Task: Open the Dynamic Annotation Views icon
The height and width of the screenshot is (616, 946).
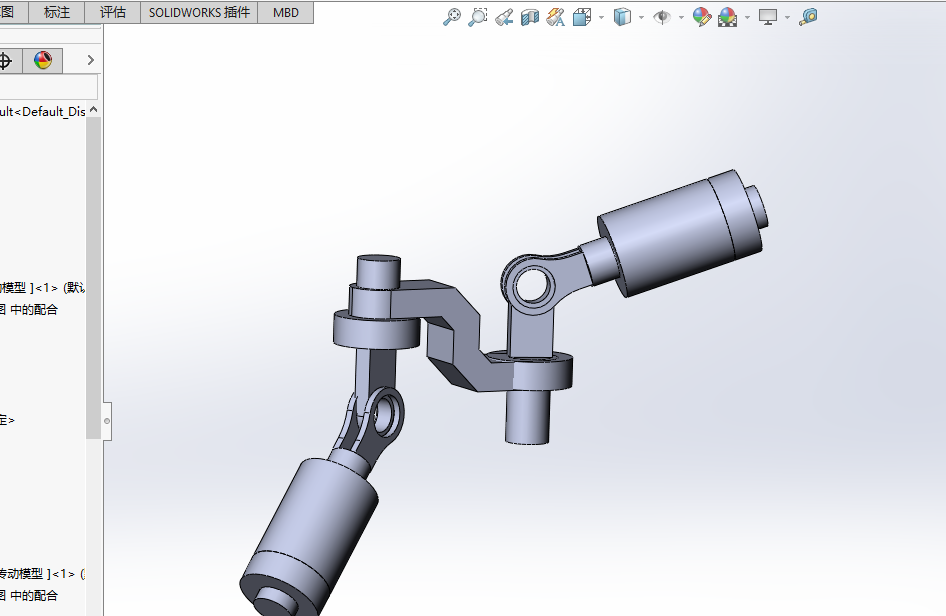Action: [x=556, y=17]
